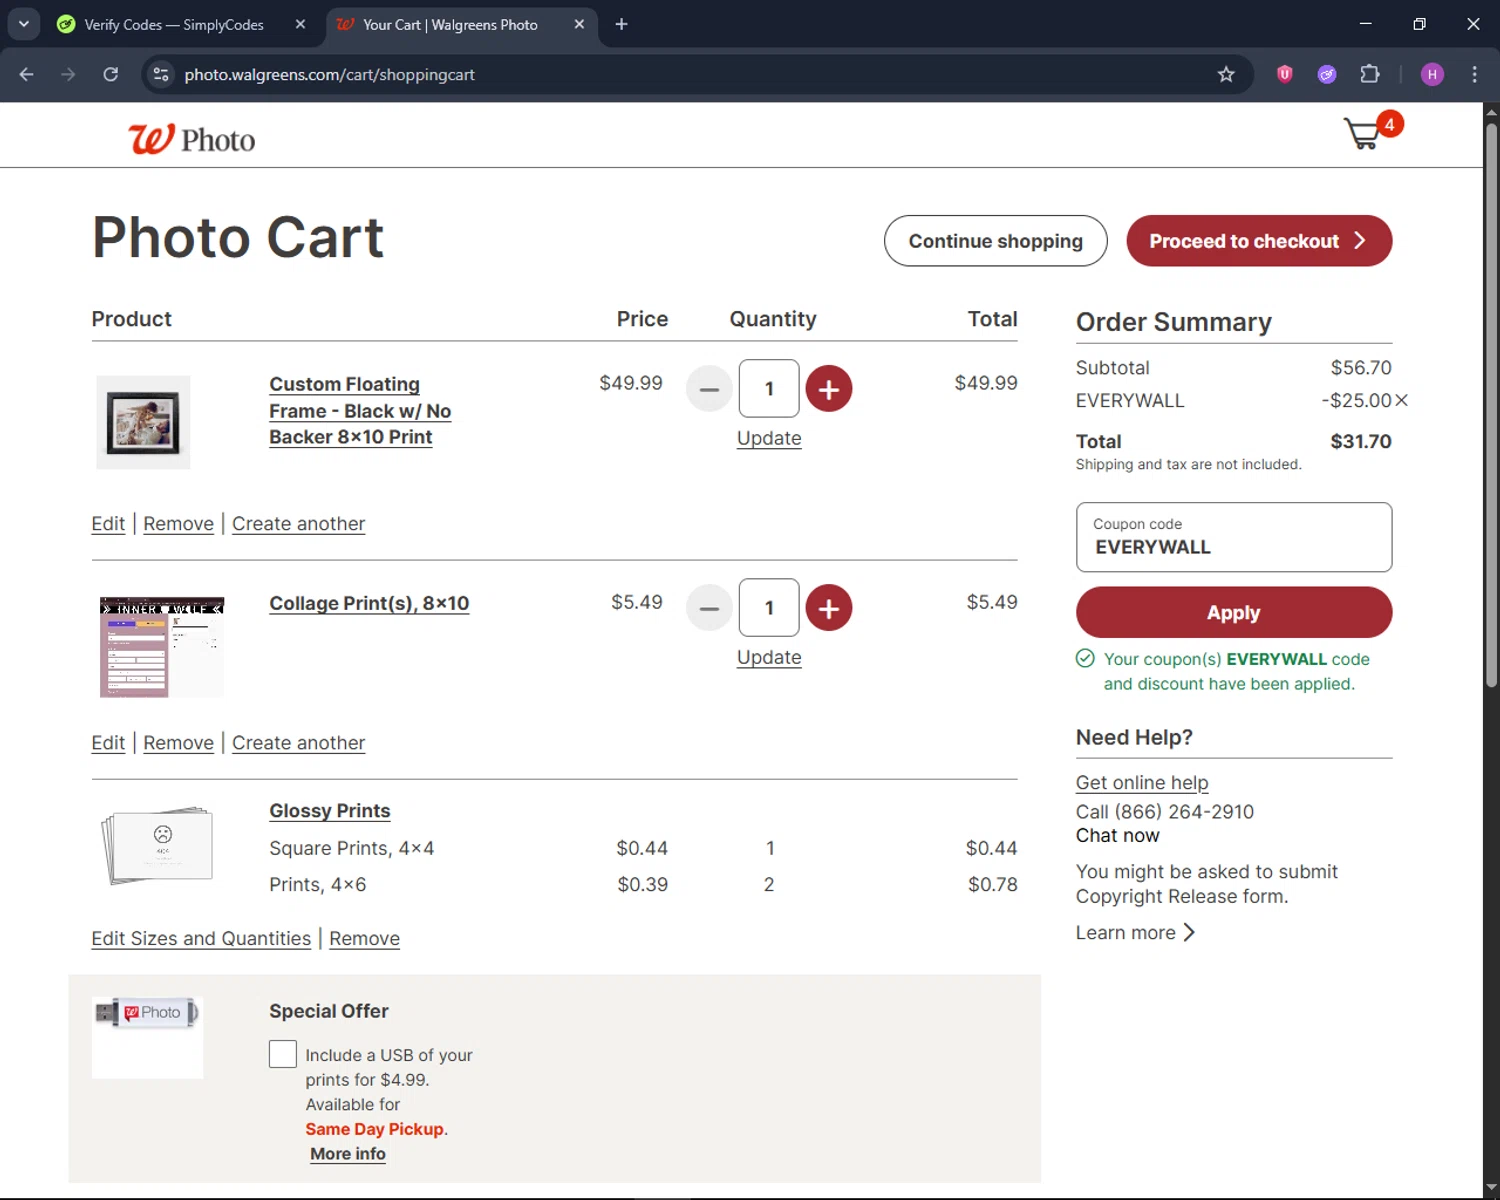Increase quantity of Collage Print 8×10
1500x1200 pixels.
pyautogui.click(x=828, y=608)
